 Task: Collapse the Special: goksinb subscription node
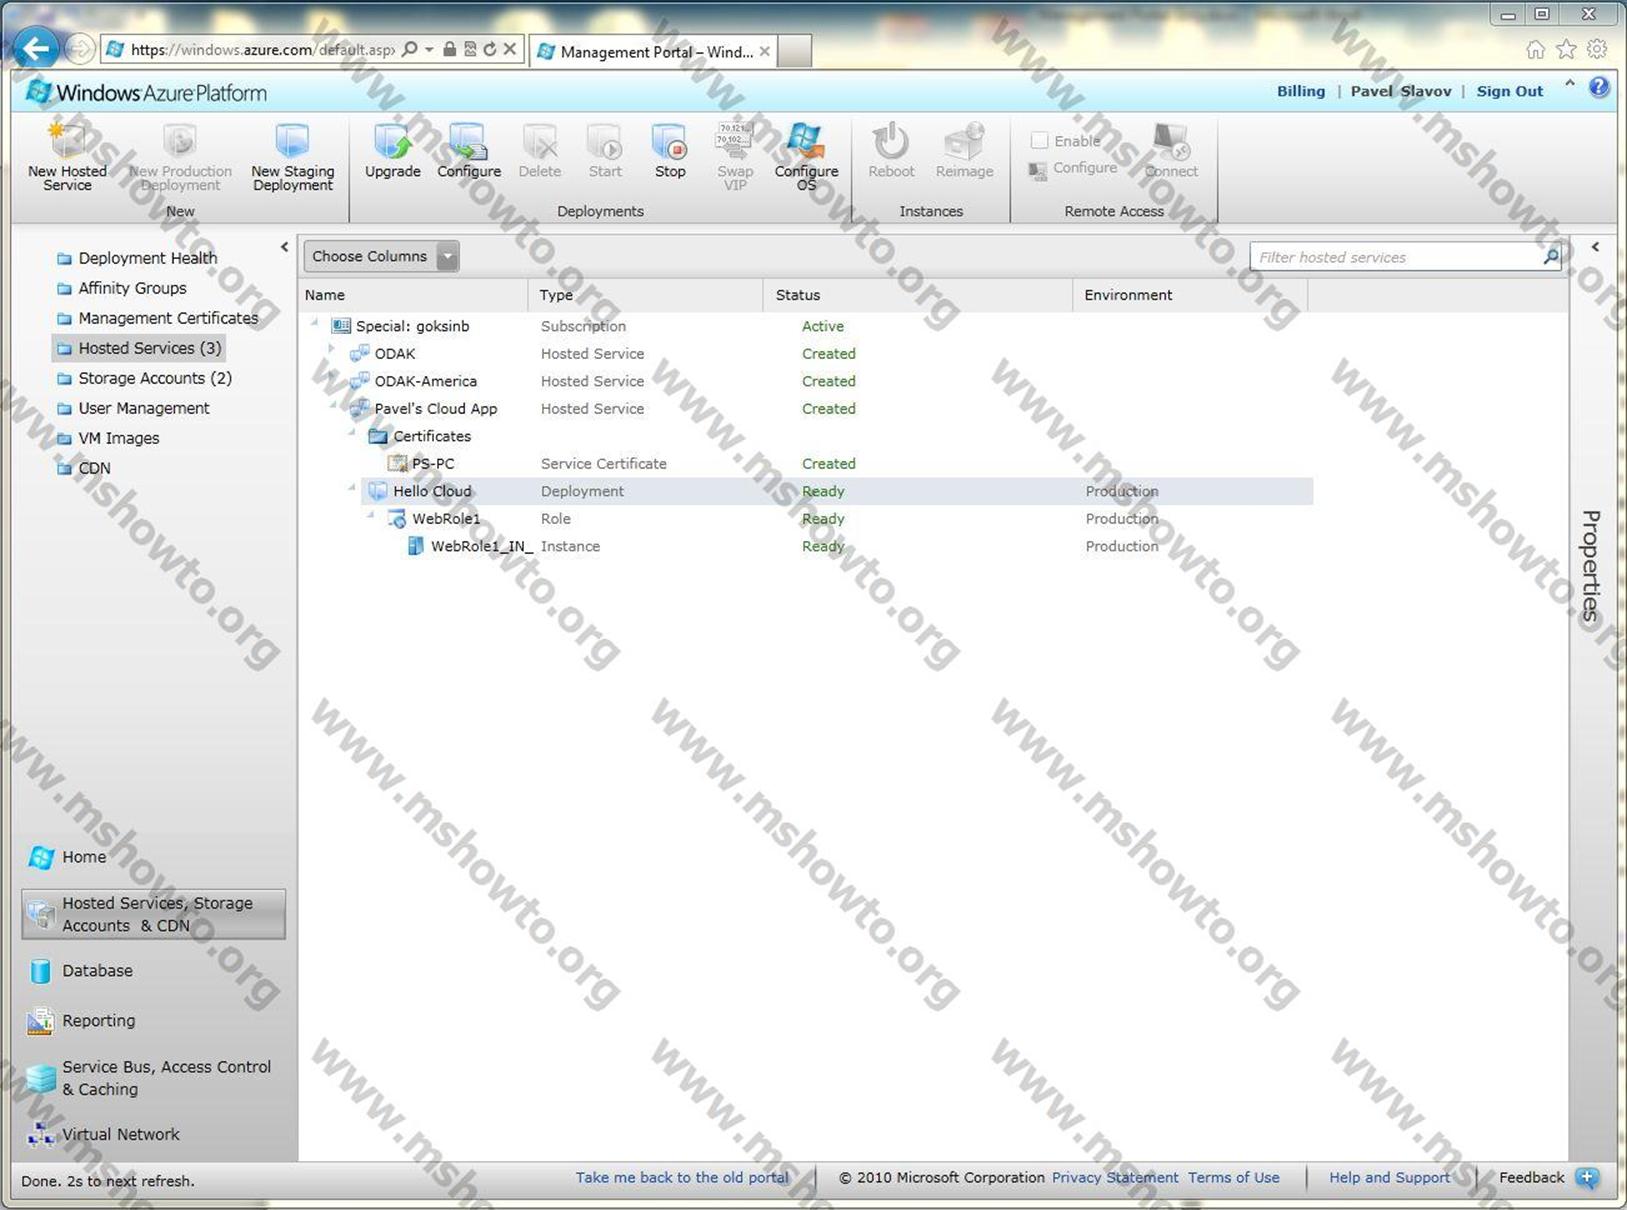point(315,323)
